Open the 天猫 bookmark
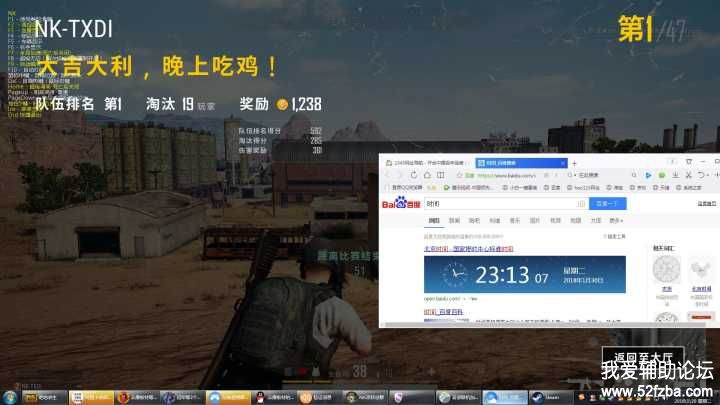Image resolution: width=720 pixels, height=405 pixels. click(660, 188)
